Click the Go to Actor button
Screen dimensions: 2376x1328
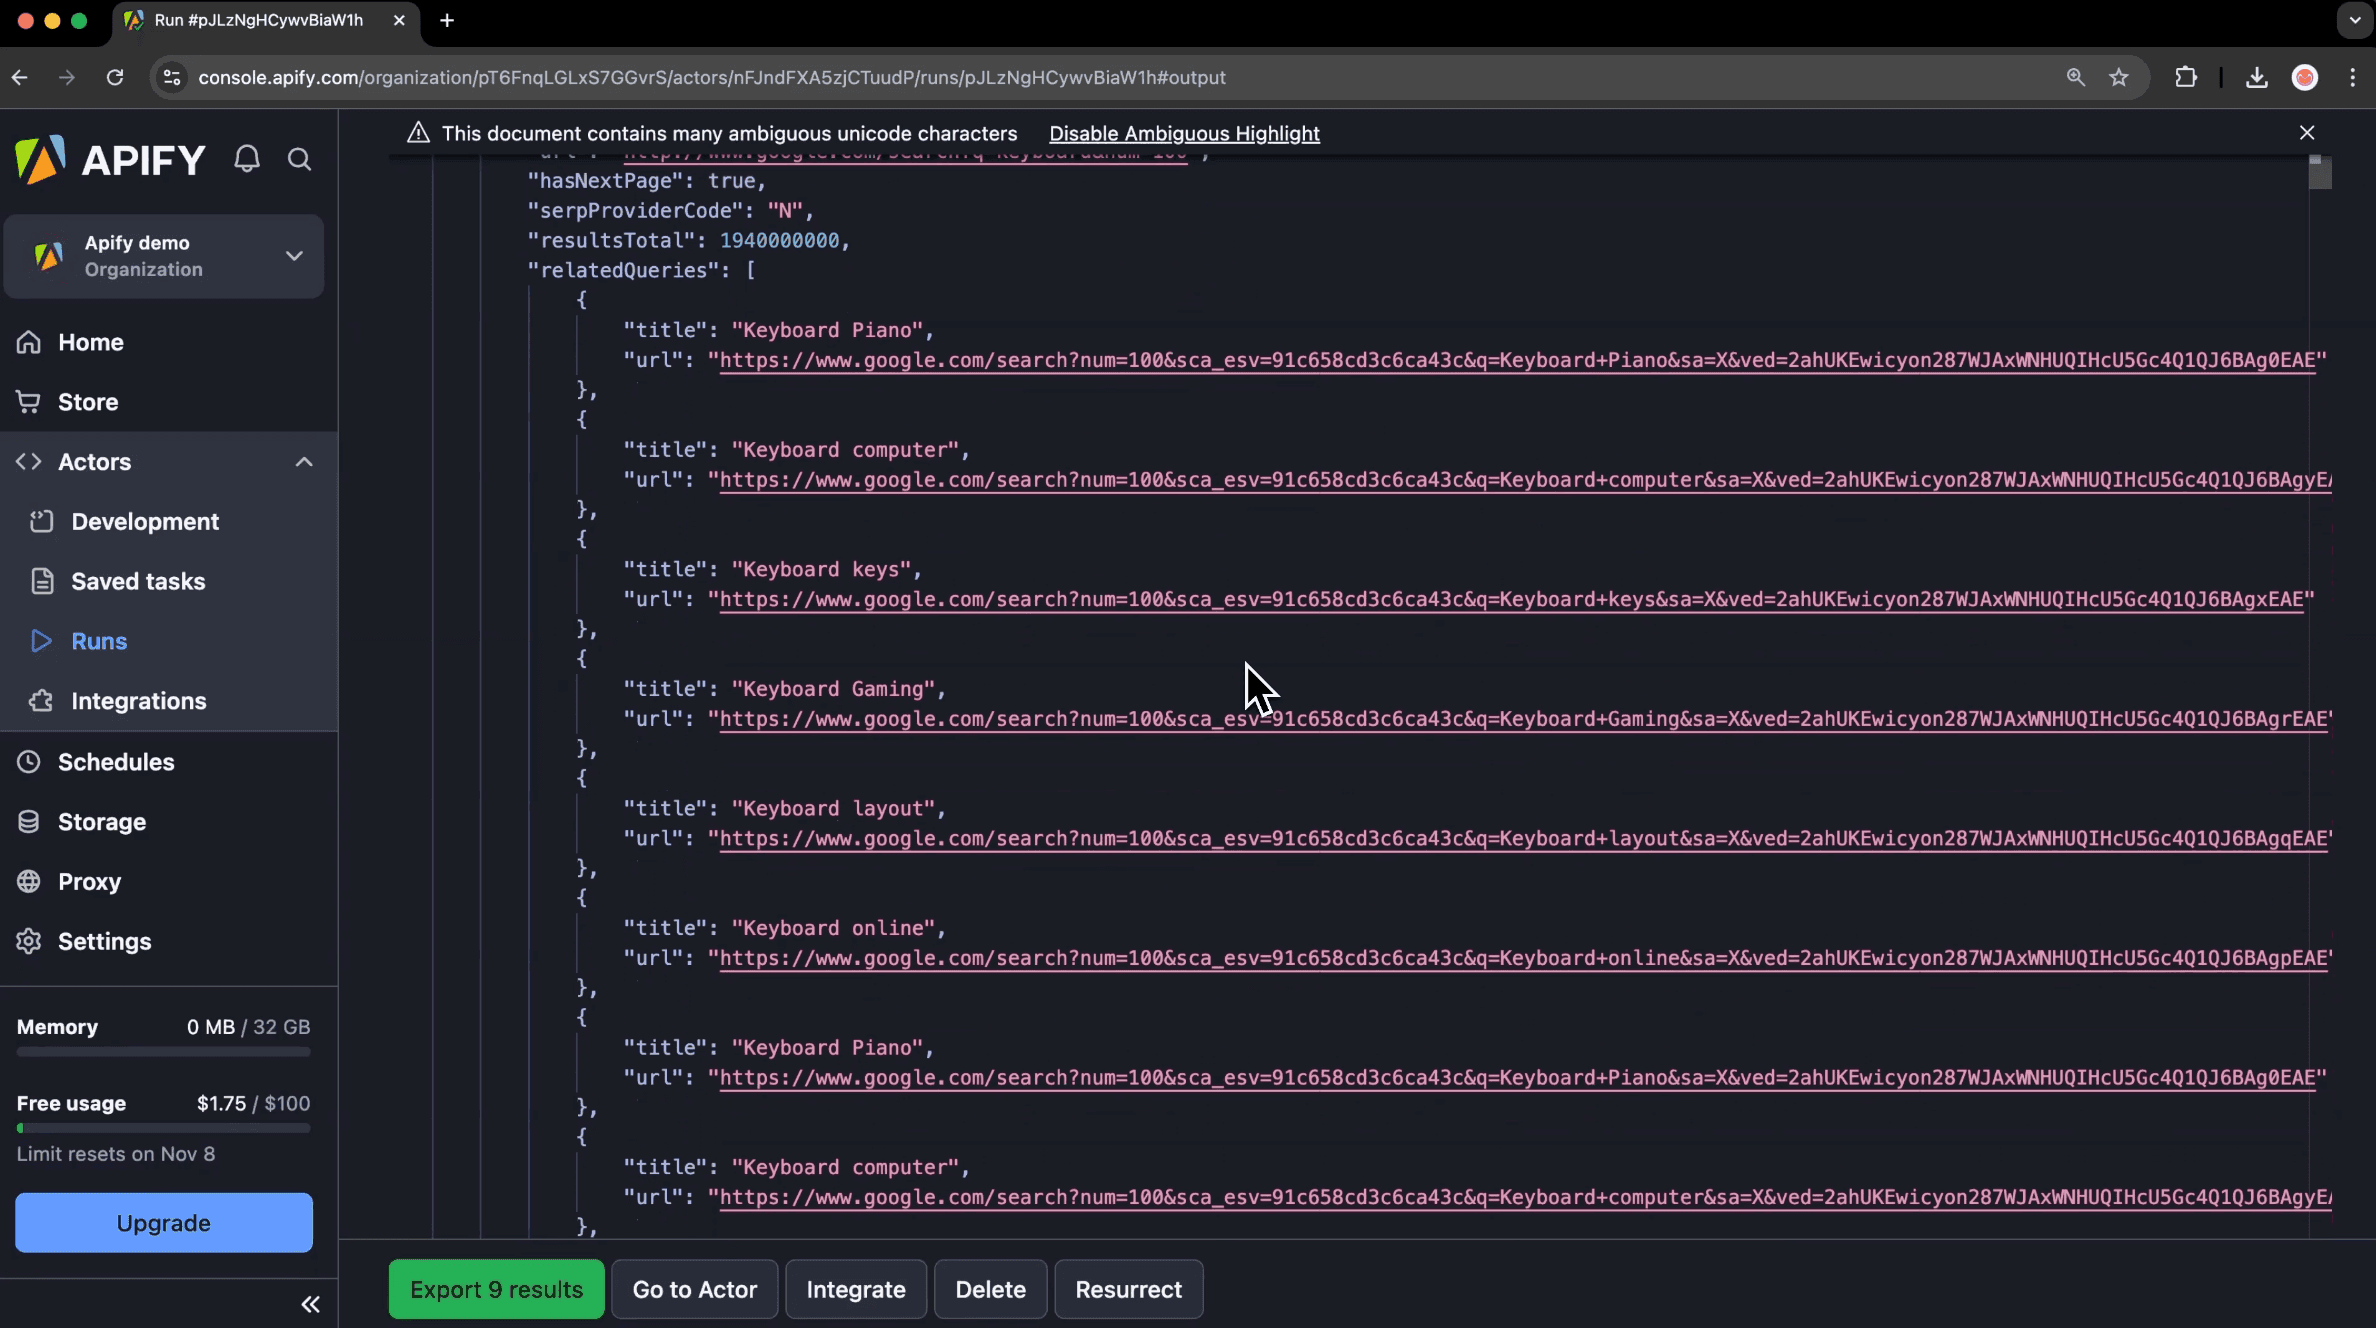[x=695, y=1289]
